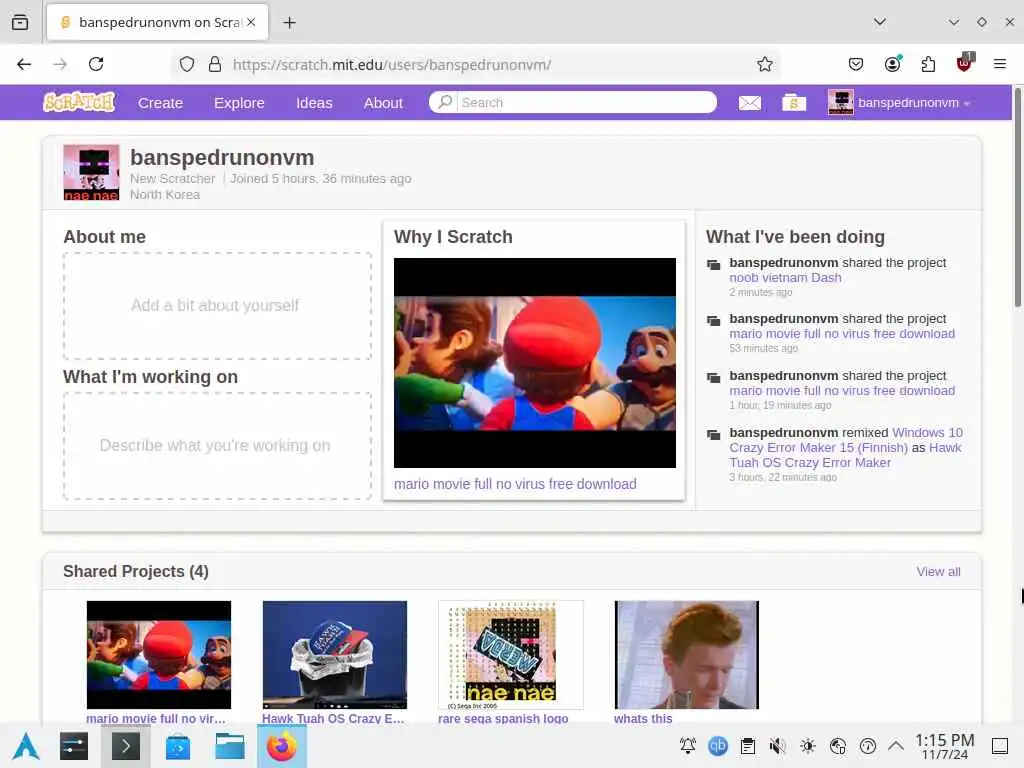Select the banspedrunonvm browser tab
The height and width of the screenshot is (768, 1024).
157,22
